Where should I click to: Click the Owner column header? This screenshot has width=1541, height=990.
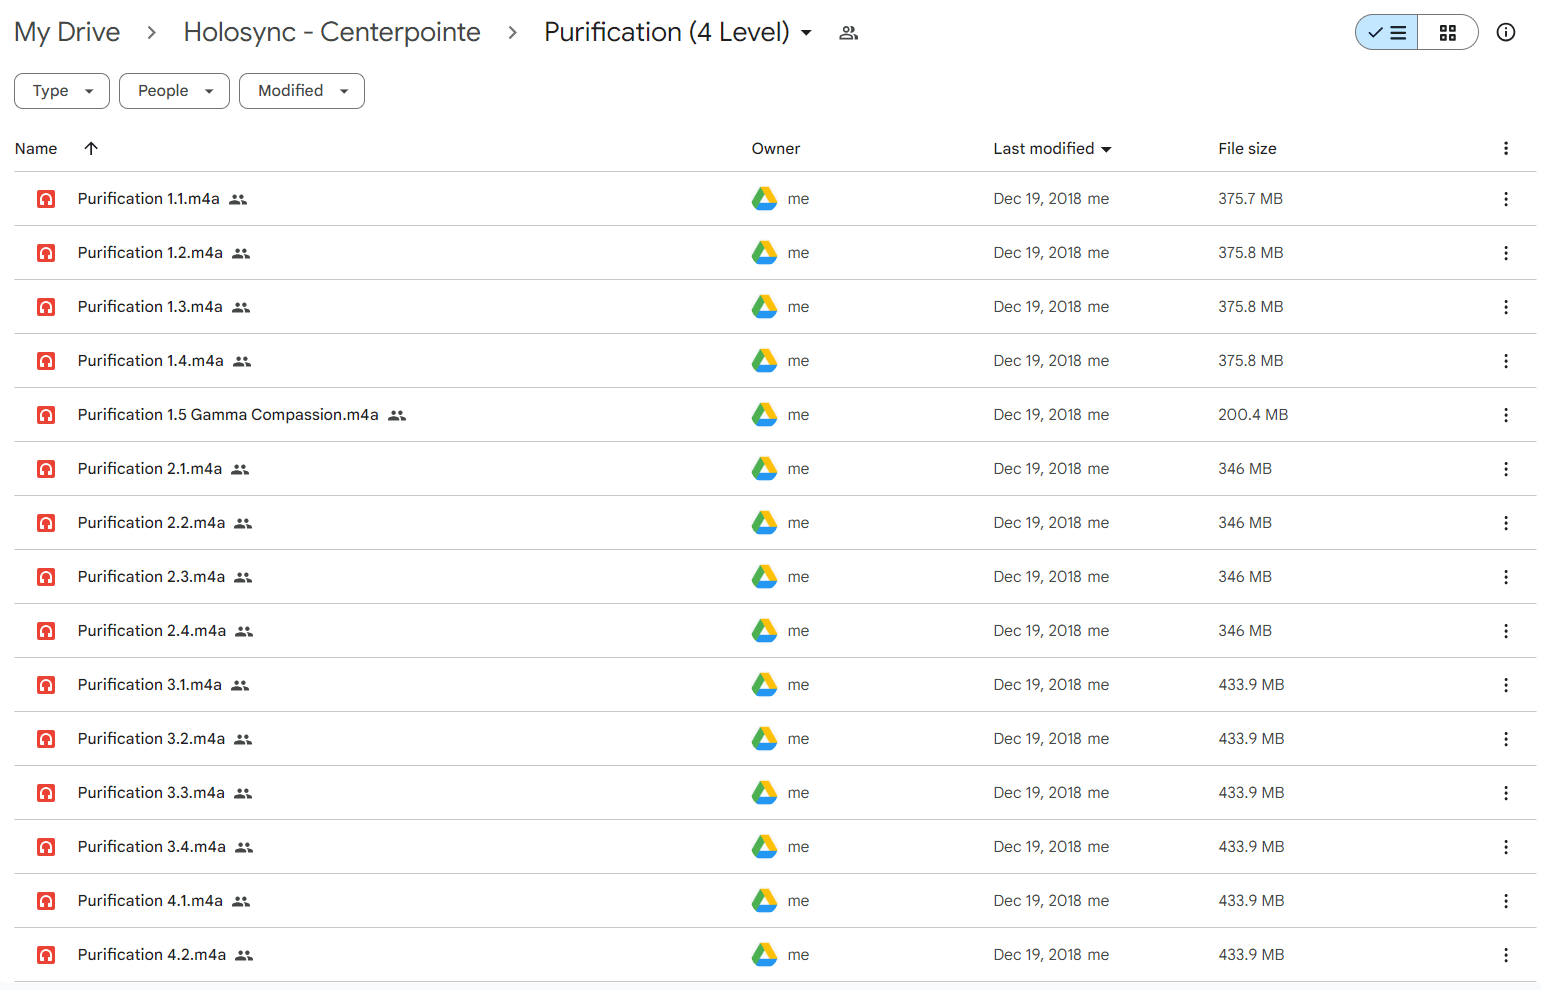776,148
